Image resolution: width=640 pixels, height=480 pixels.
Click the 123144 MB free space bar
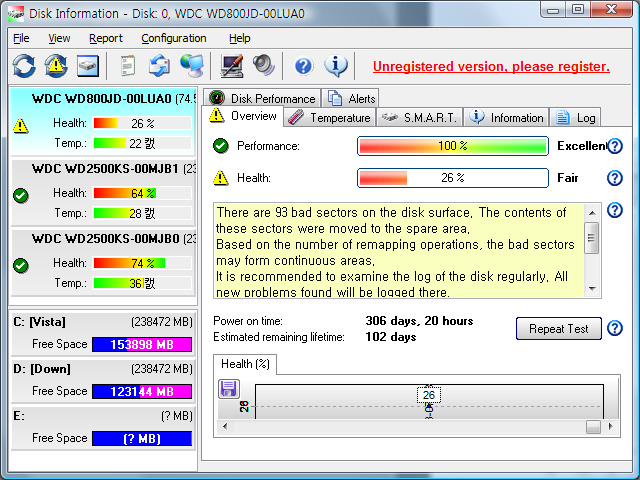[x=142, y=391]
